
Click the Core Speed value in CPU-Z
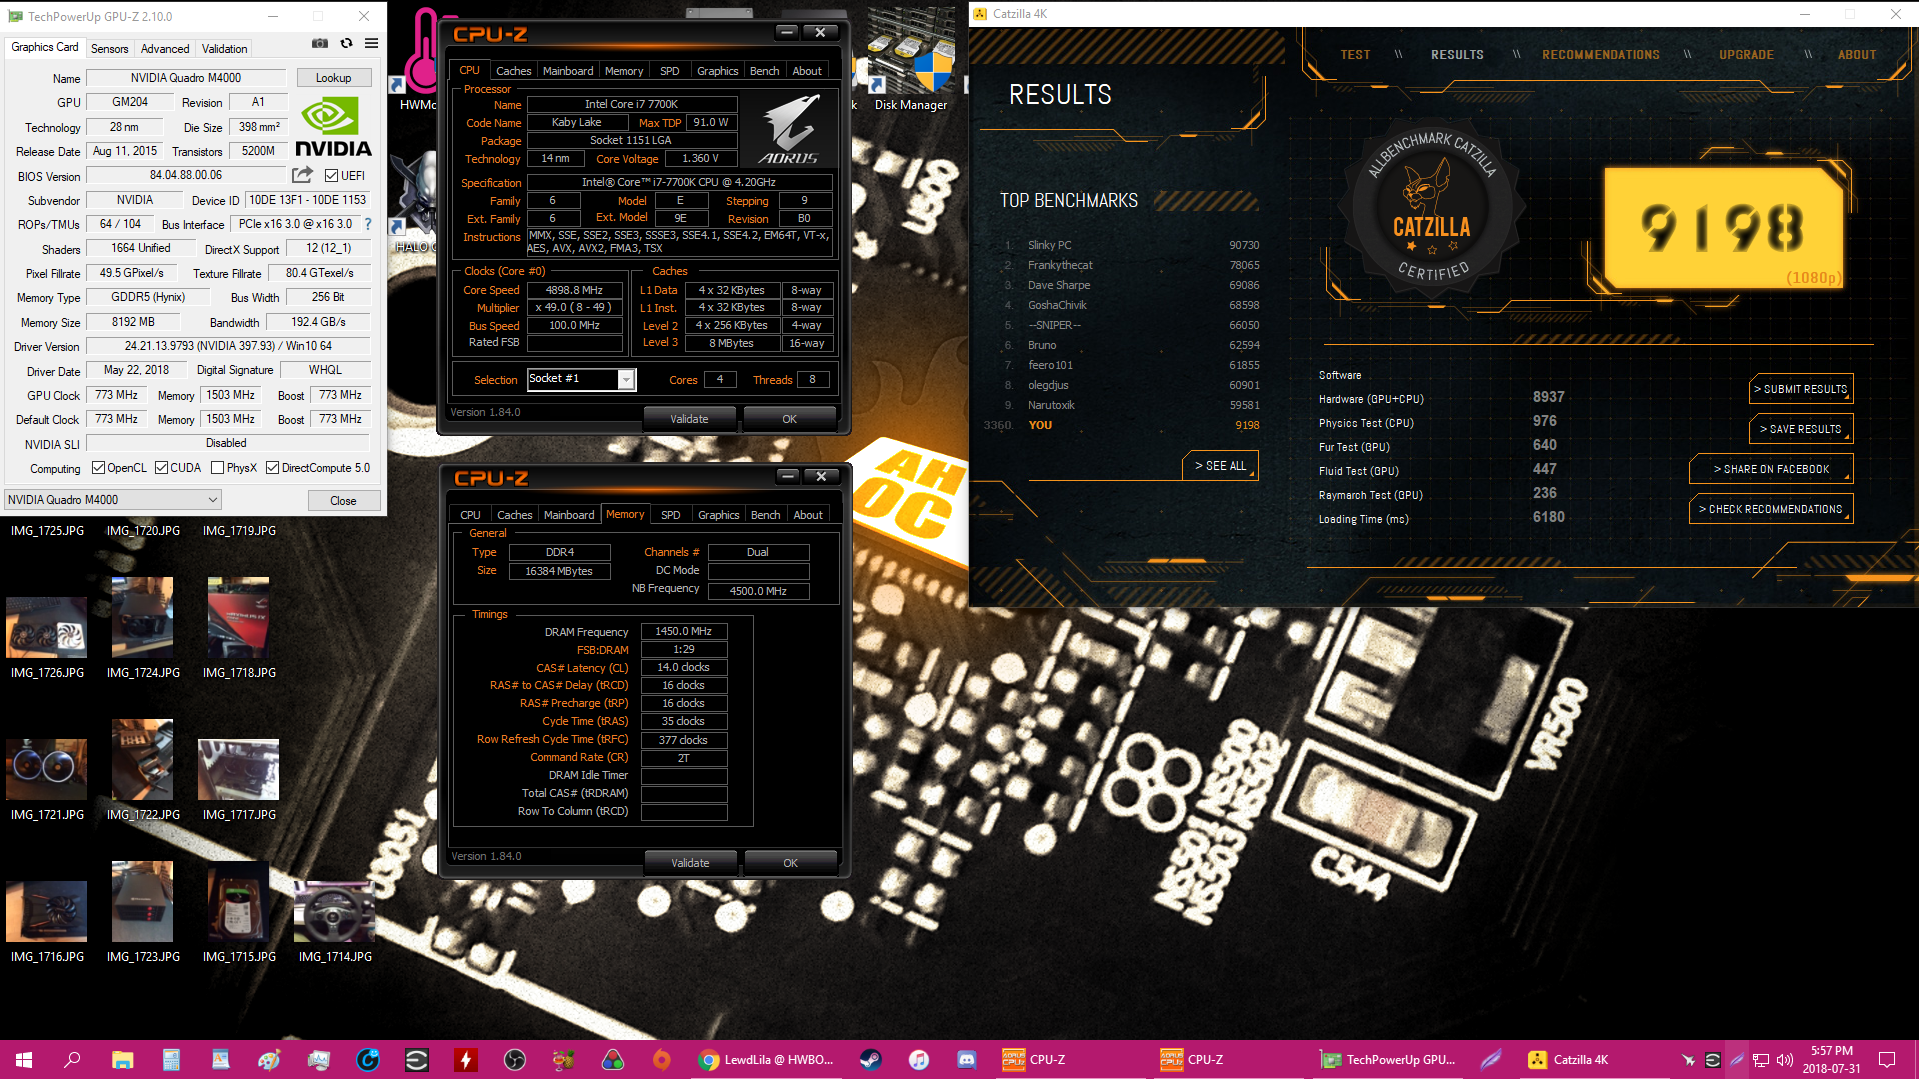tap(574, 290)
